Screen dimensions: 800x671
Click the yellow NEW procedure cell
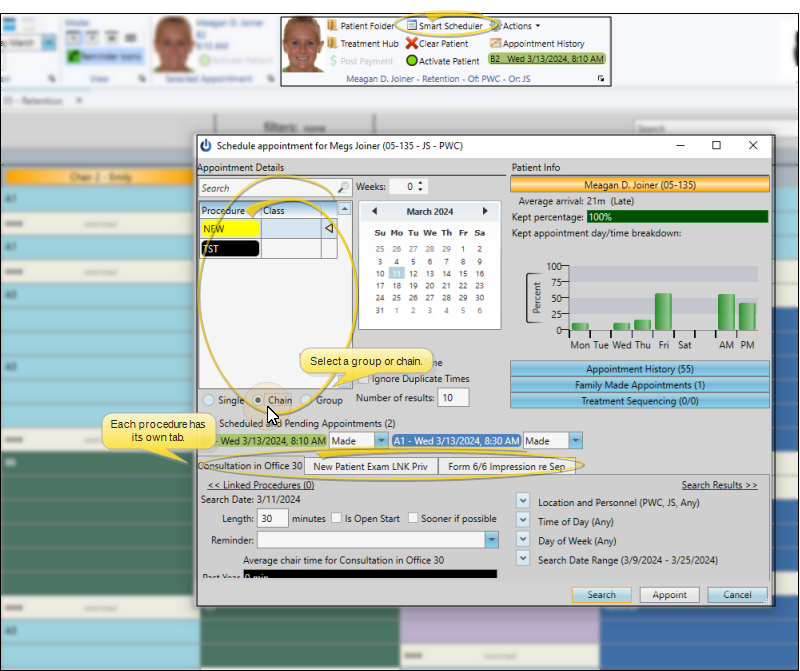coord(230,229)
